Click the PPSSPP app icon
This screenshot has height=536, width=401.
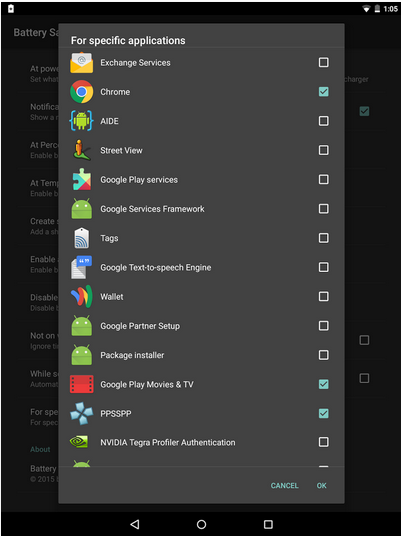(81, 413)
